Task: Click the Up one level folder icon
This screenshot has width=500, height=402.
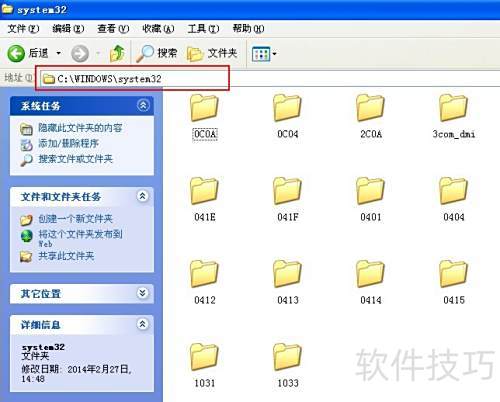Action: coord(117,53)
